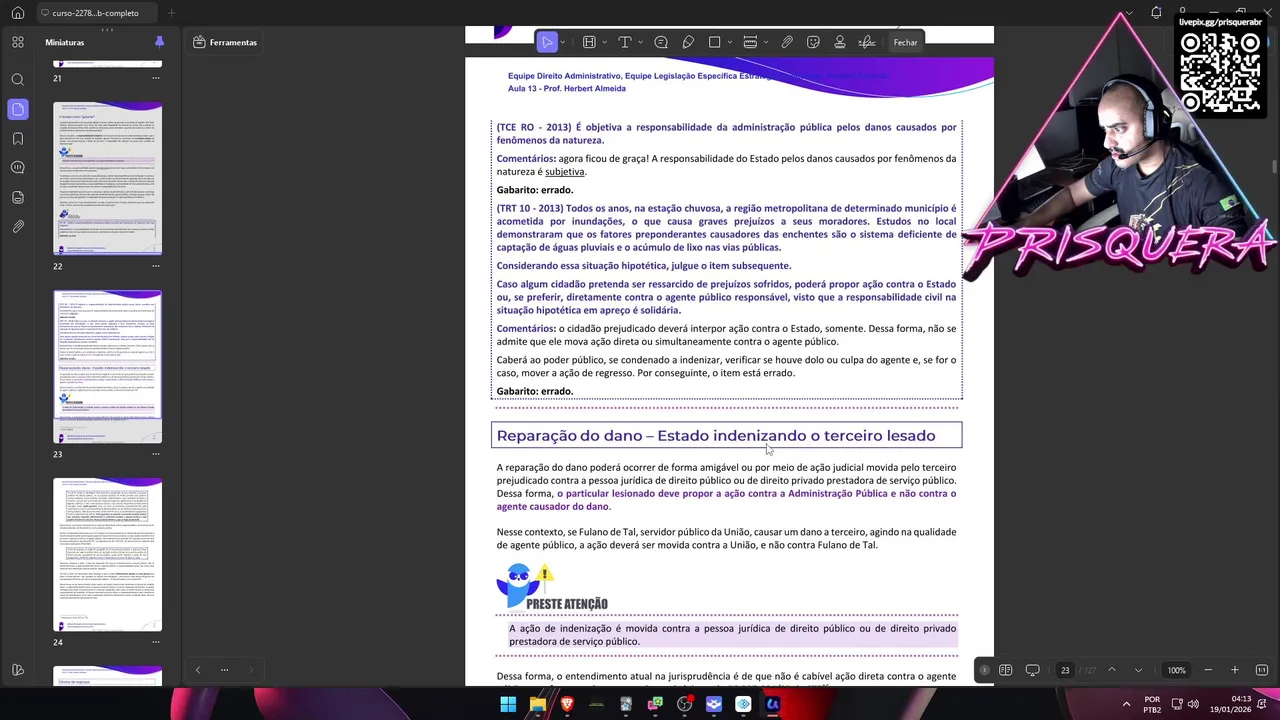Select the page 24 thumbnail

point(107,554)
